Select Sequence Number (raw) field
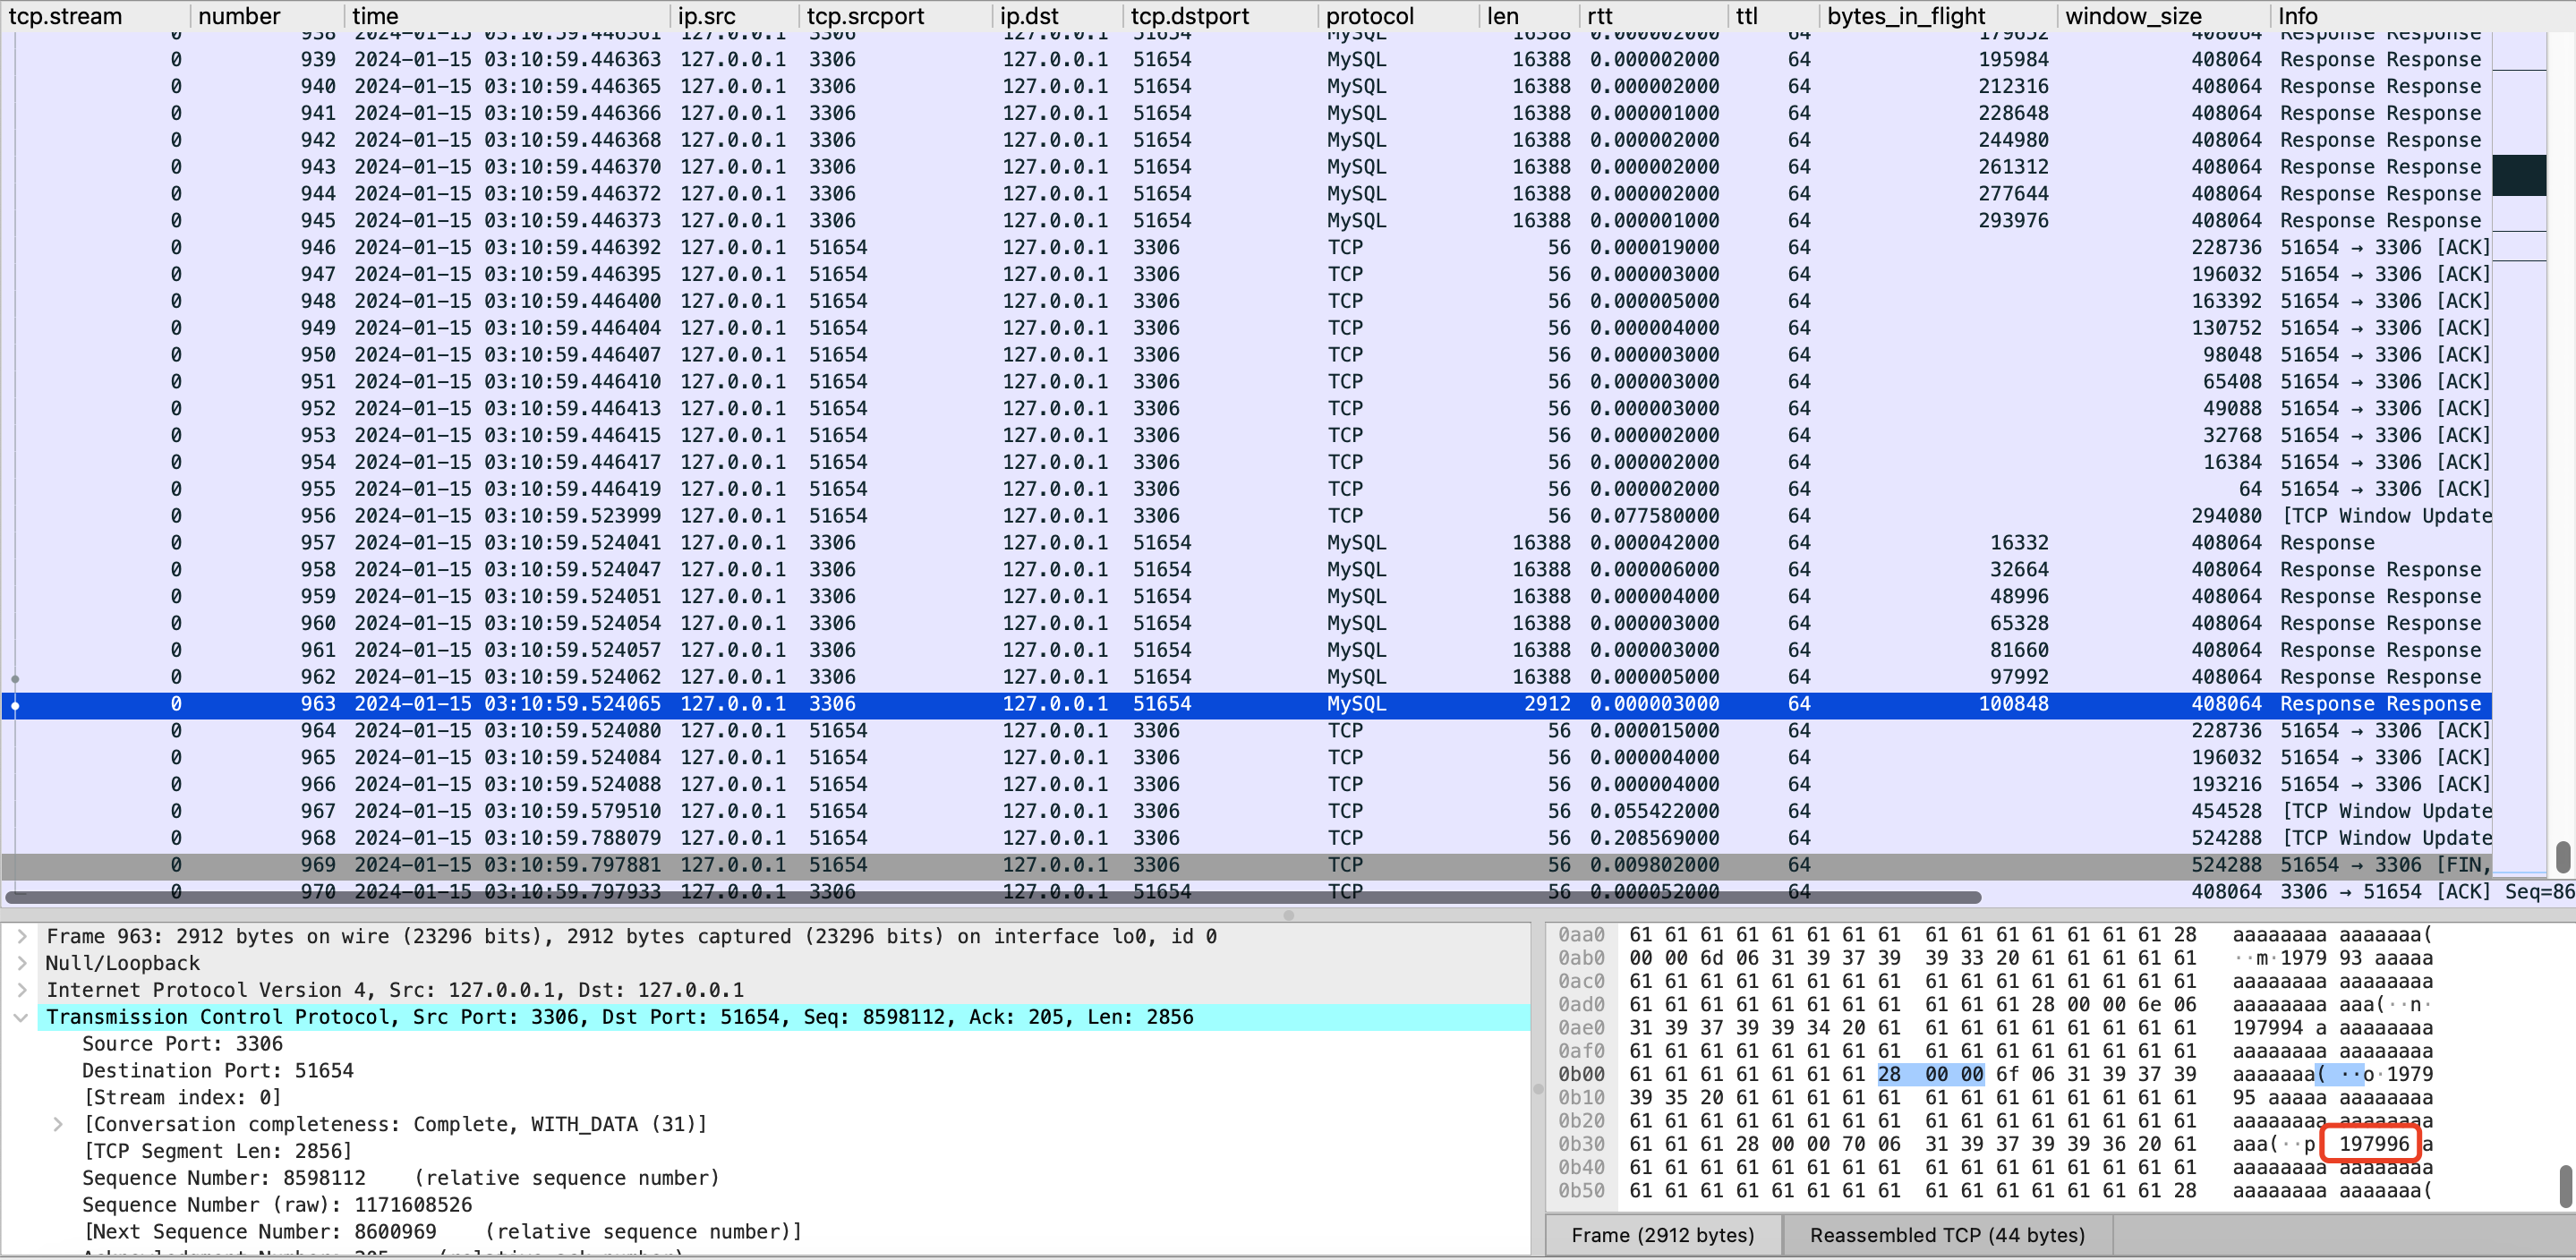This screenshot has width=2576, height=1260. pos(277,1205)
